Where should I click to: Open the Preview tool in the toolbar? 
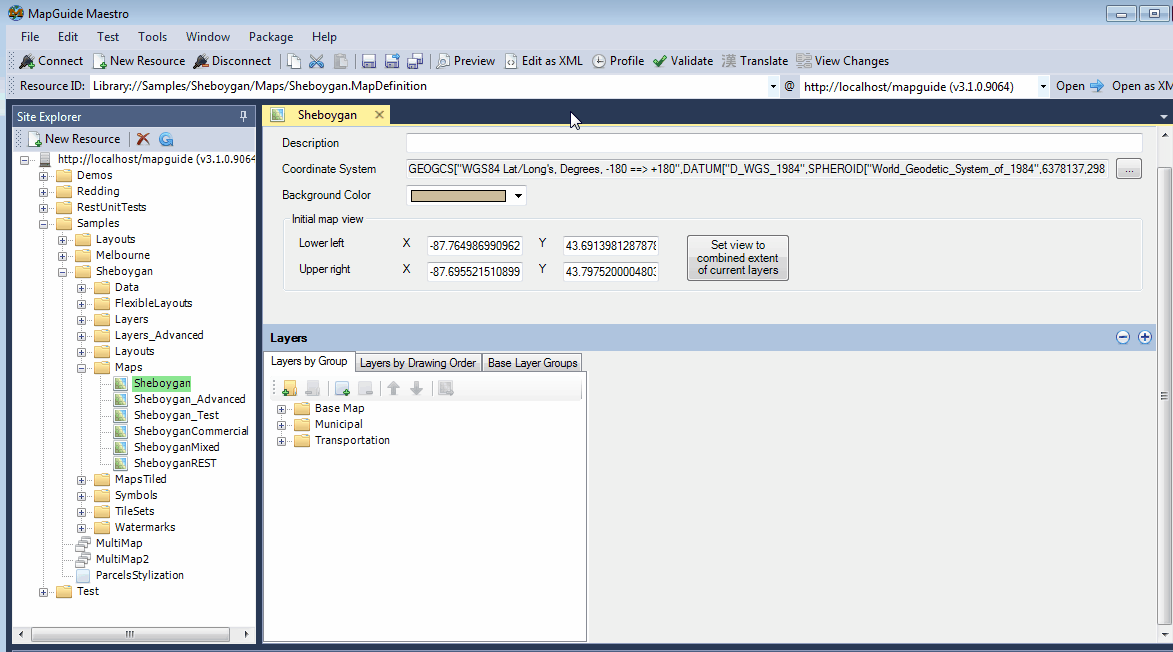click(x=465, y=61)
